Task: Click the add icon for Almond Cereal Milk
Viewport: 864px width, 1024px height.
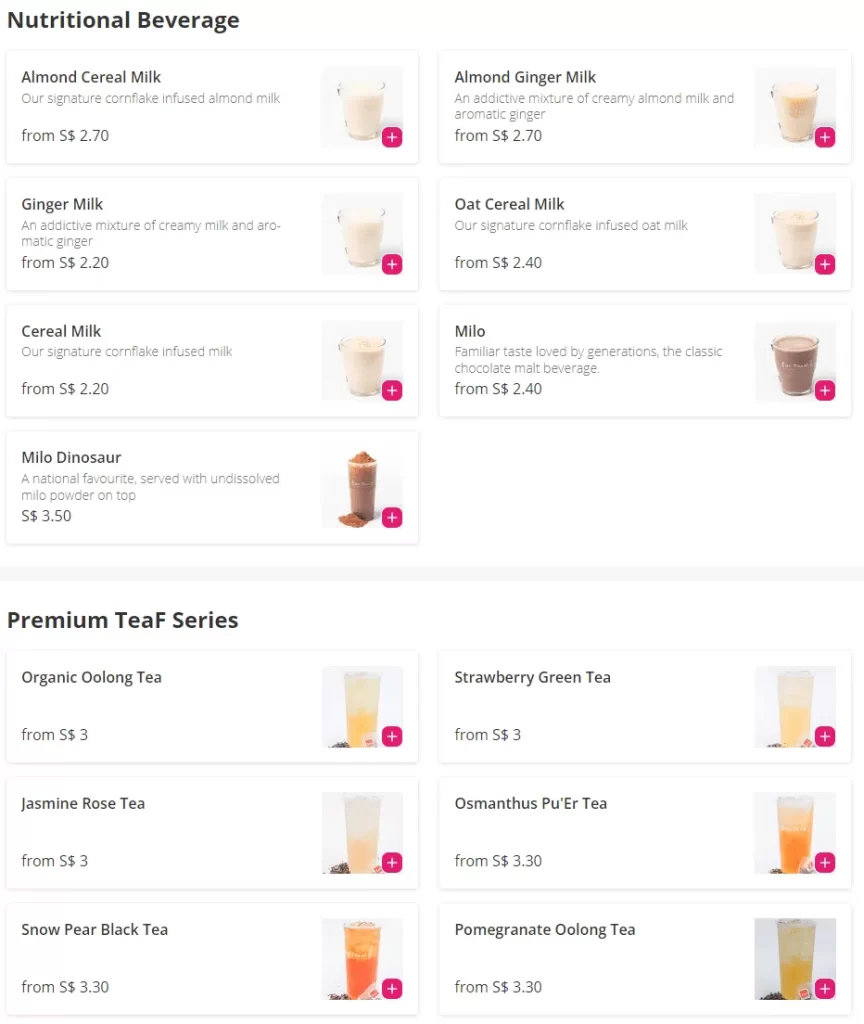Action: tap(391, 137)
